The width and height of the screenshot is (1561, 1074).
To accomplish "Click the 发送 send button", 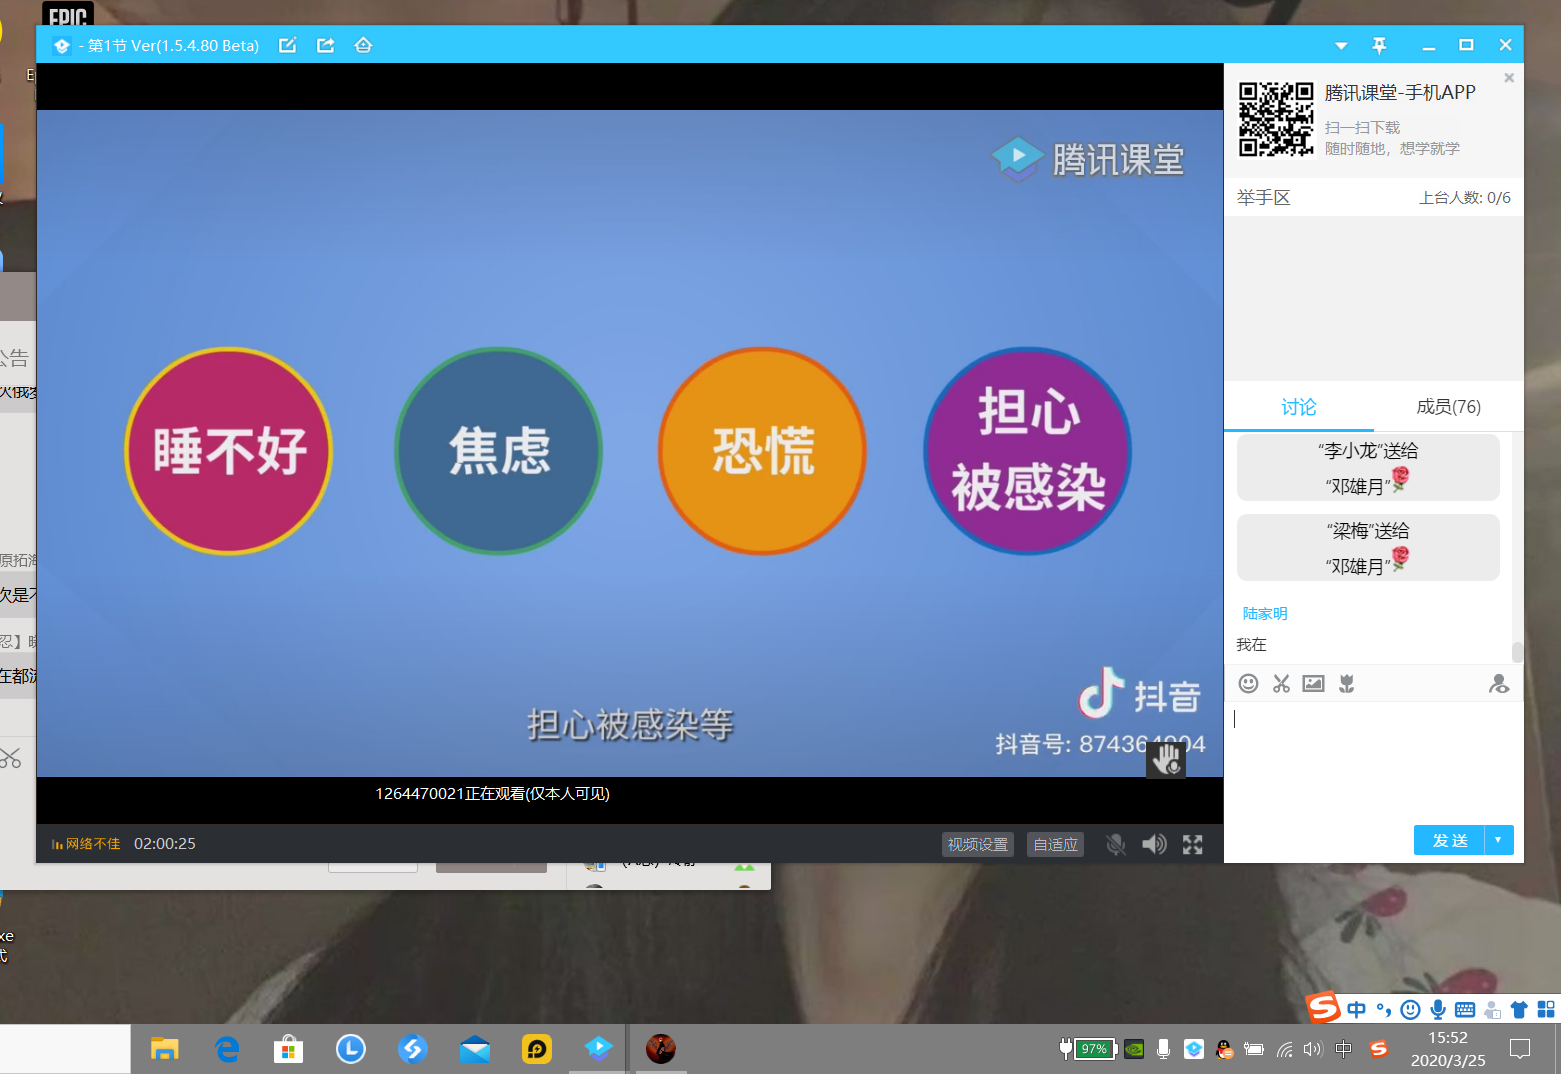I will 1450,840.
